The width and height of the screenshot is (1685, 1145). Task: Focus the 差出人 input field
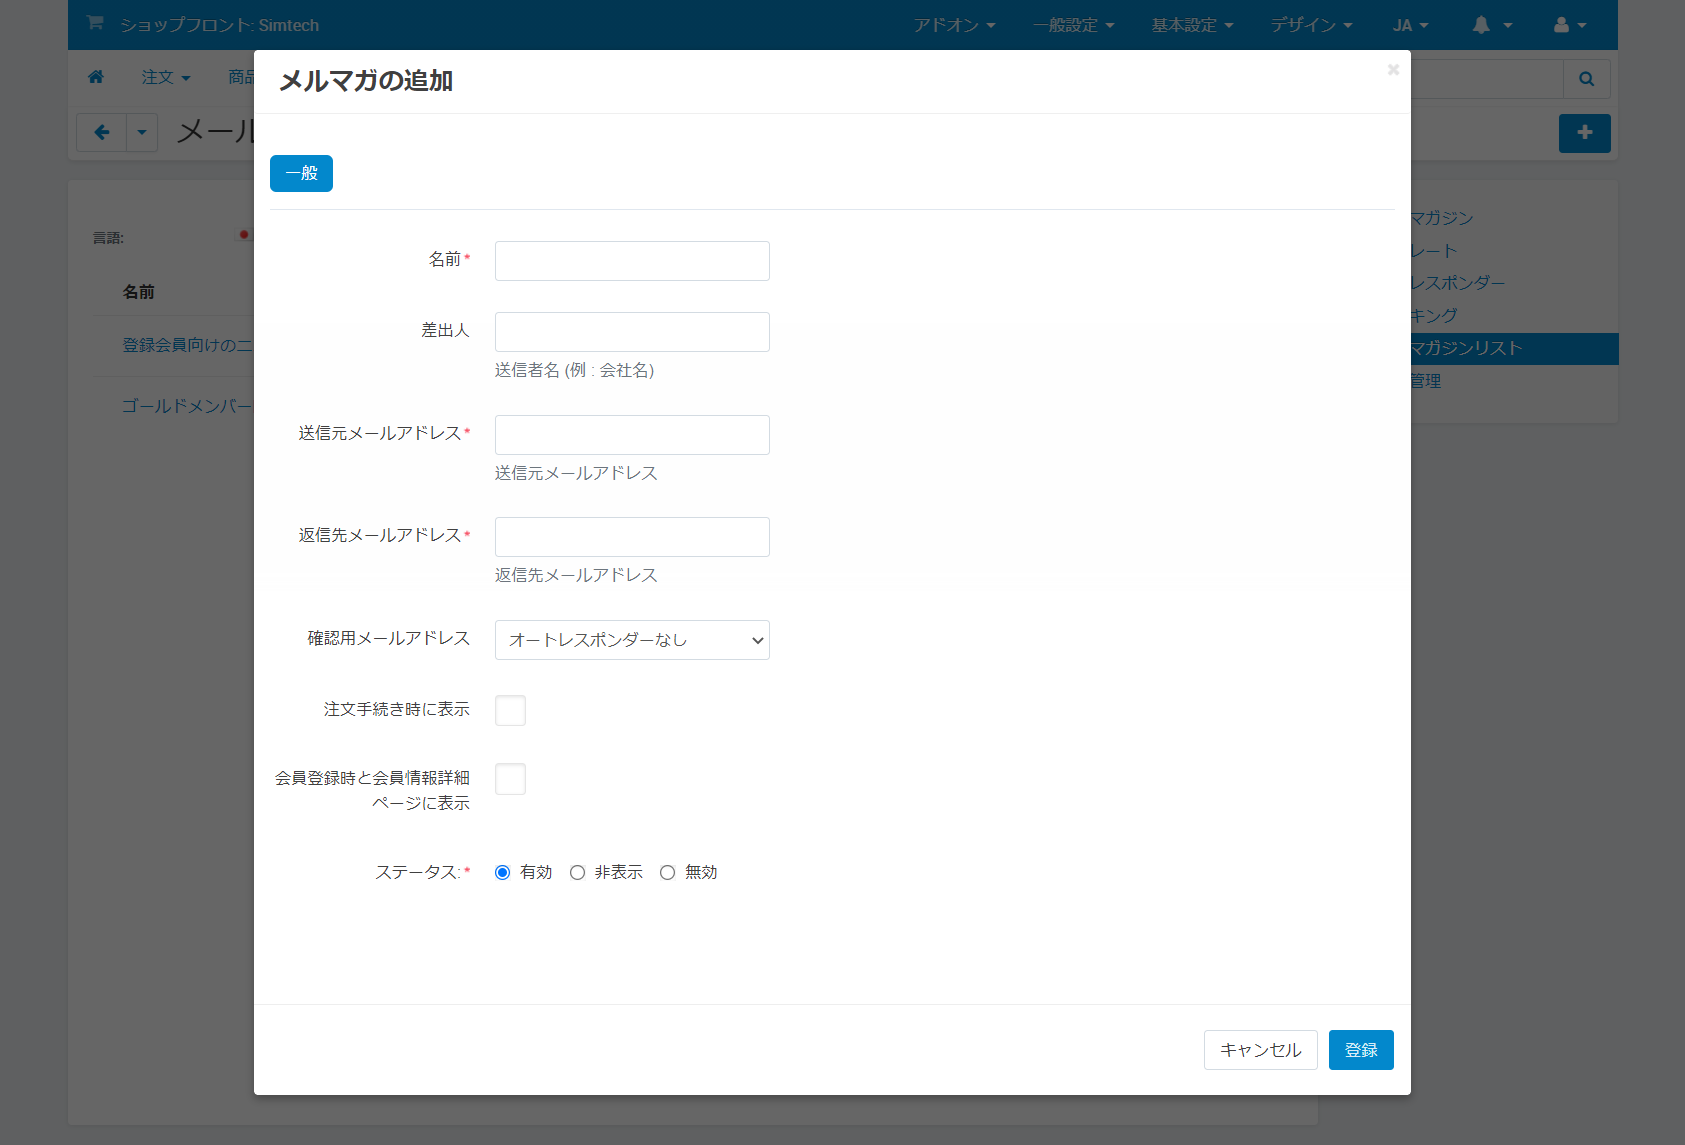tap(632, 332)
